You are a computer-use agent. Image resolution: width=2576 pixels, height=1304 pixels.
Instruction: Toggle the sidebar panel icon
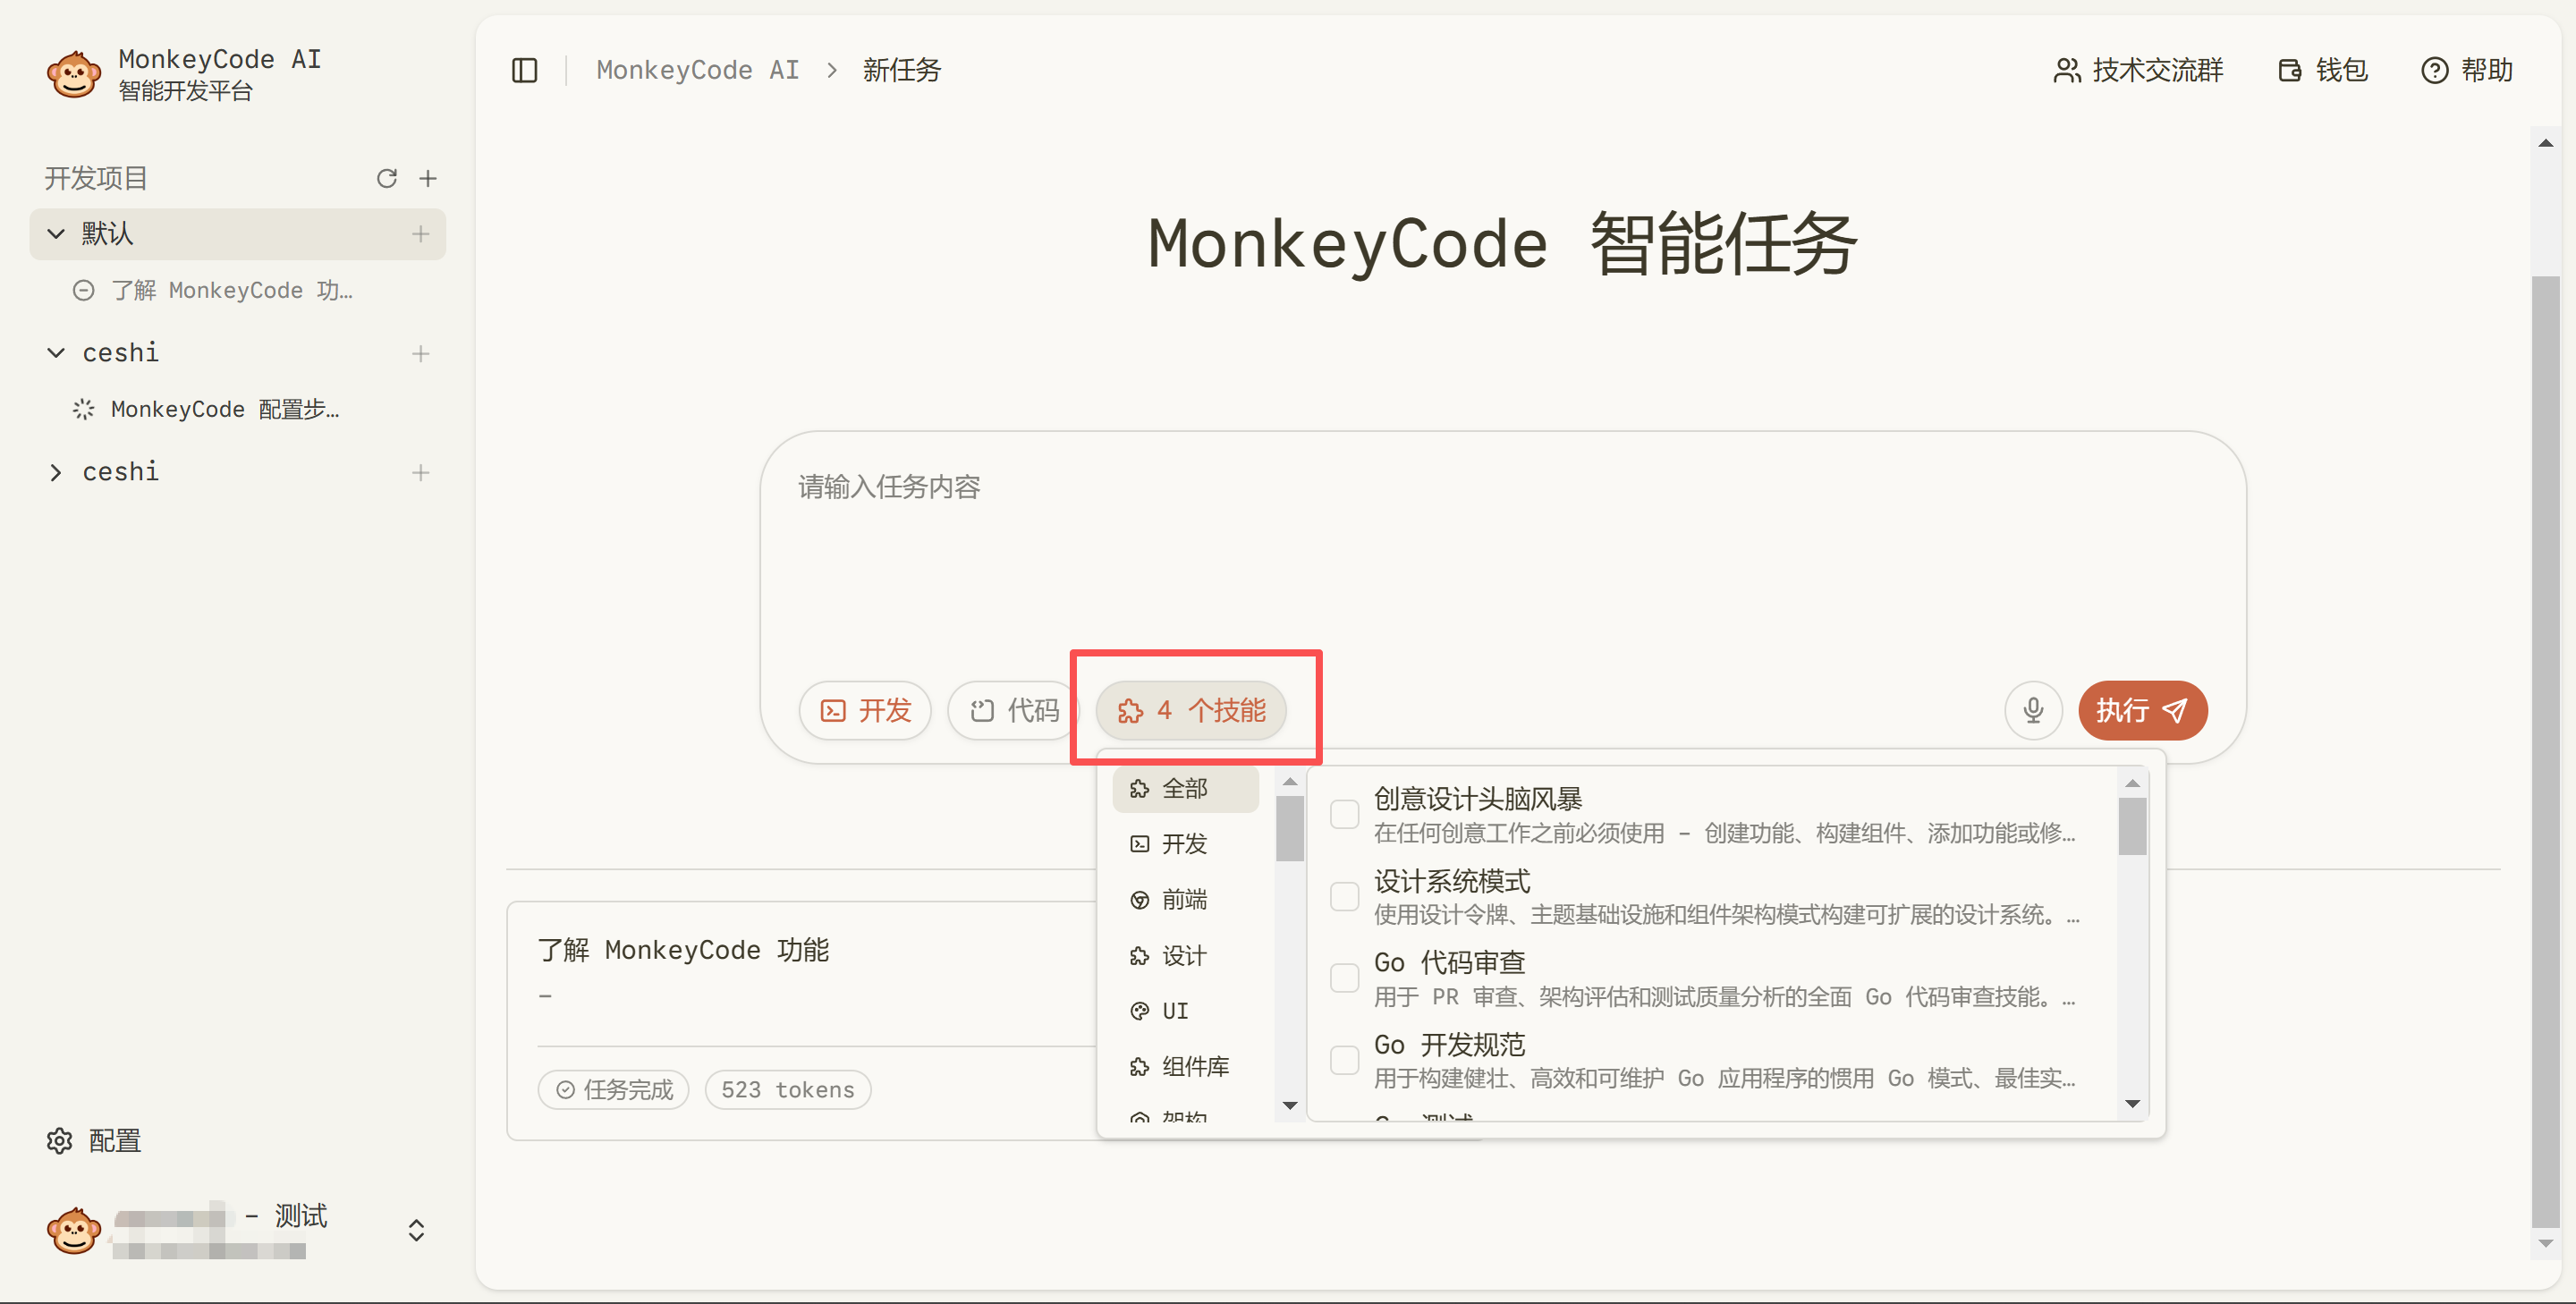[x=524, y=70]
